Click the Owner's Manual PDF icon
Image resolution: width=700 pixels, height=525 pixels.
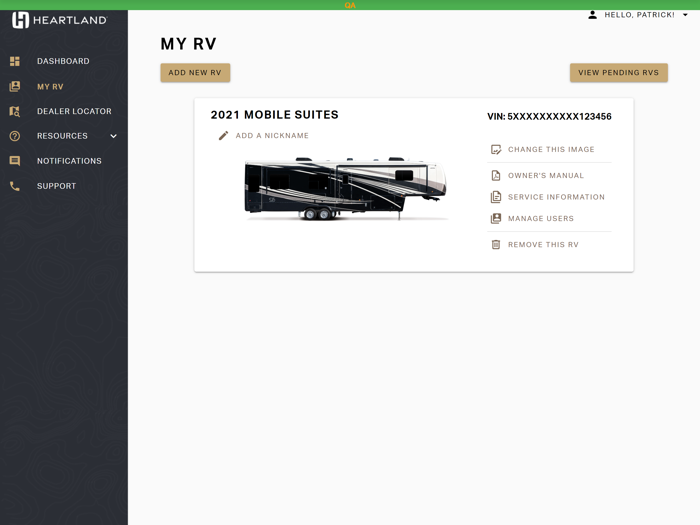[x=496, y=175]
